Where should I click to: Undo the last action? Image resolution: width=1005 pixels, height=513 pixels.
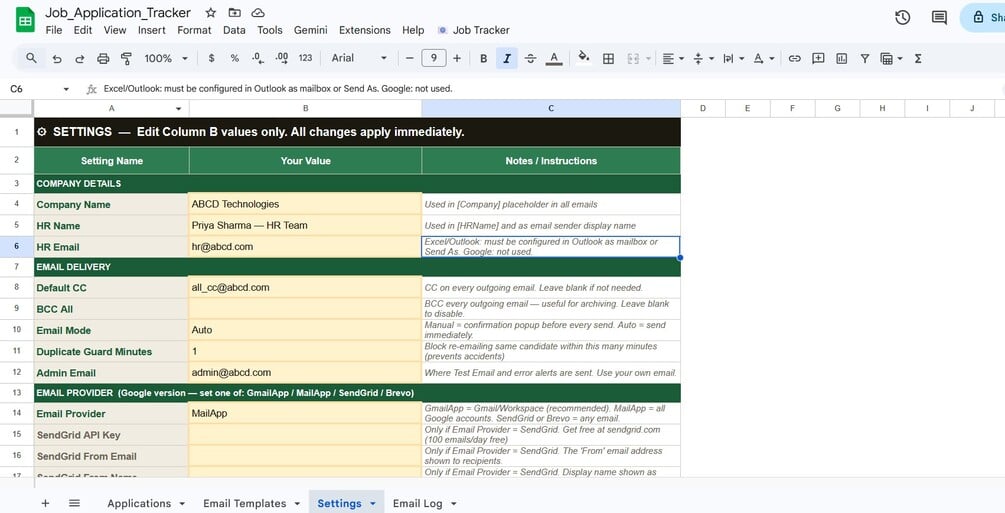pyautogui.click(x=57, y=58)
